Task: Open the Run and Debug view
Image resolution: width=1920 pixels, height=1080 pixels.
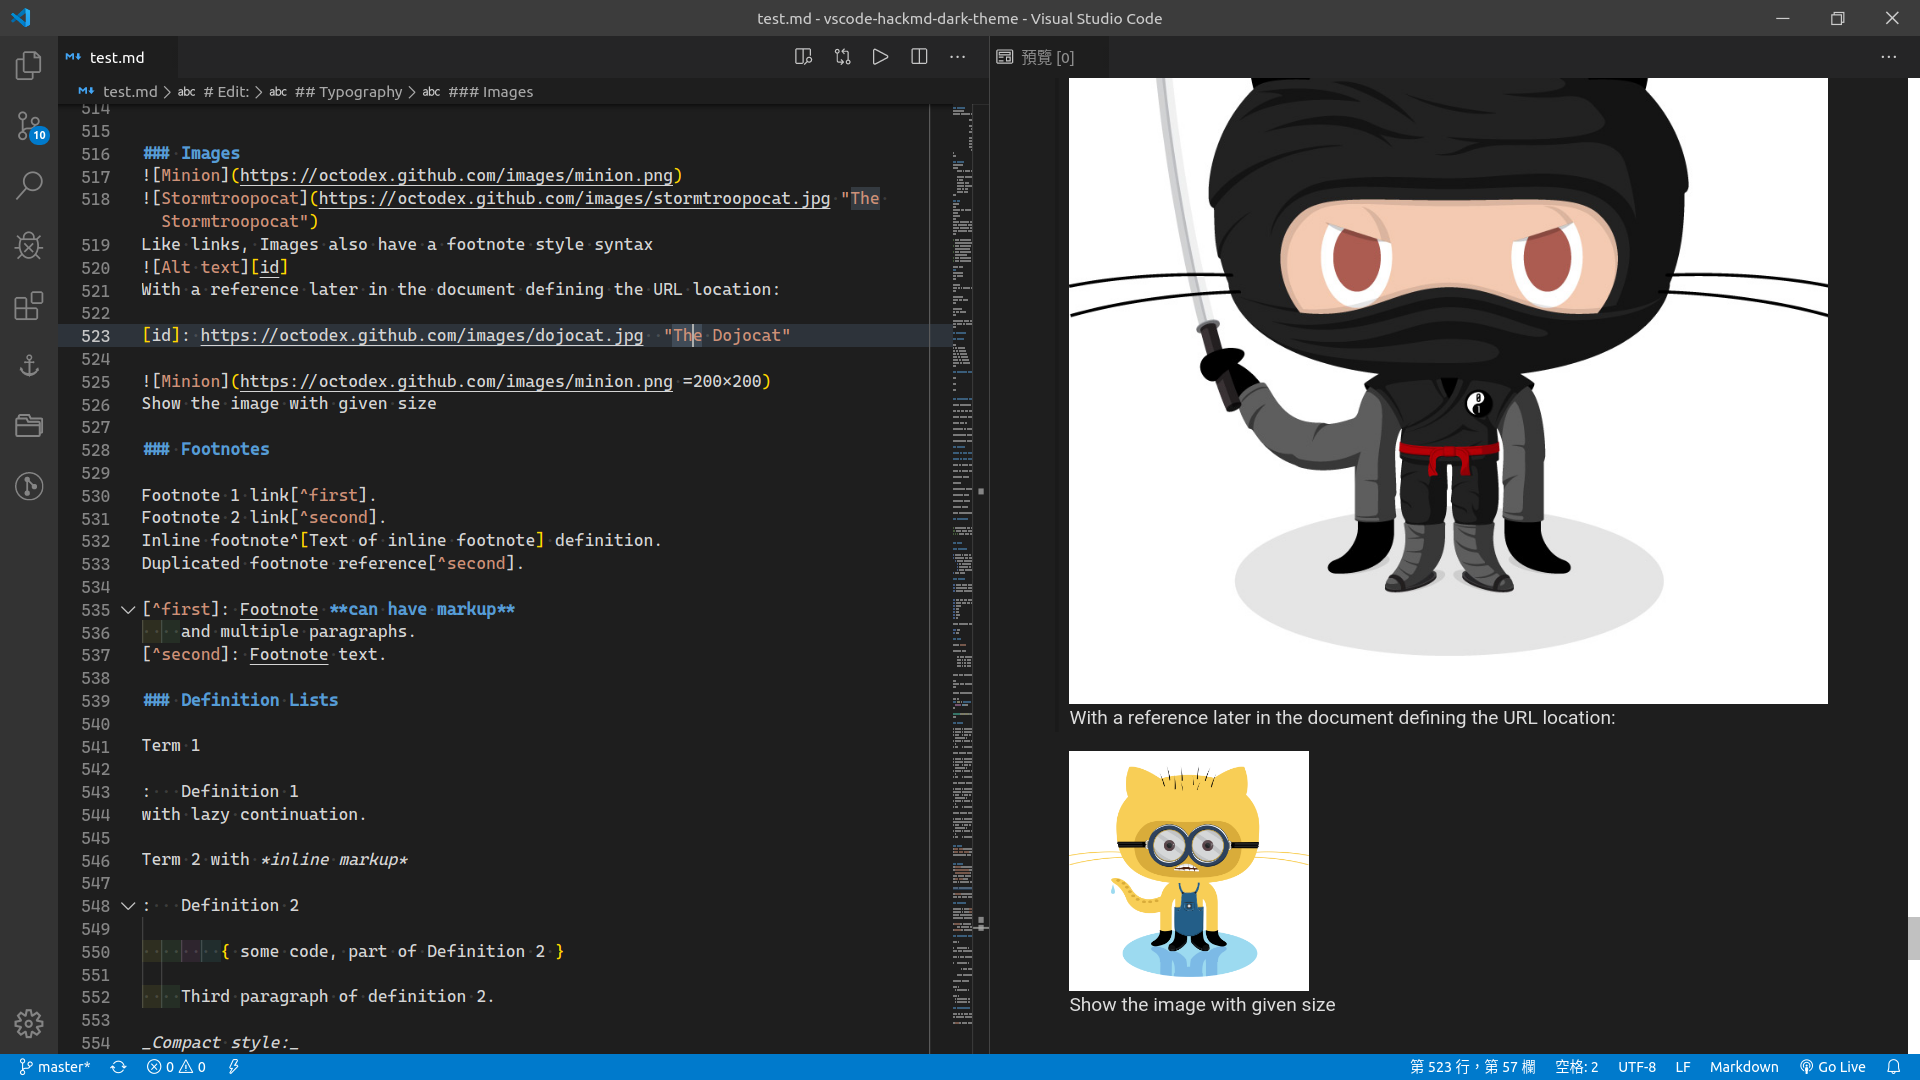Action: [29, 245]
